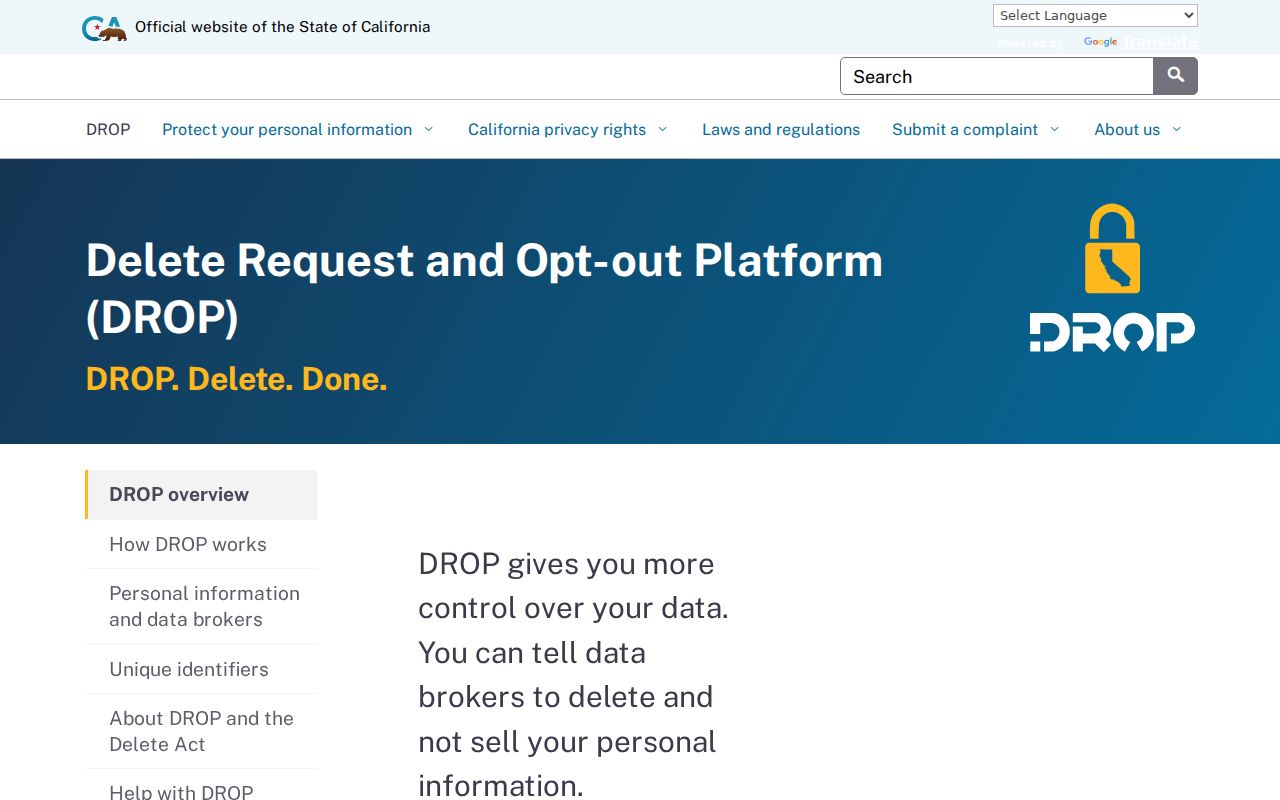Open Laws and regulations nav link

point(781,129)
